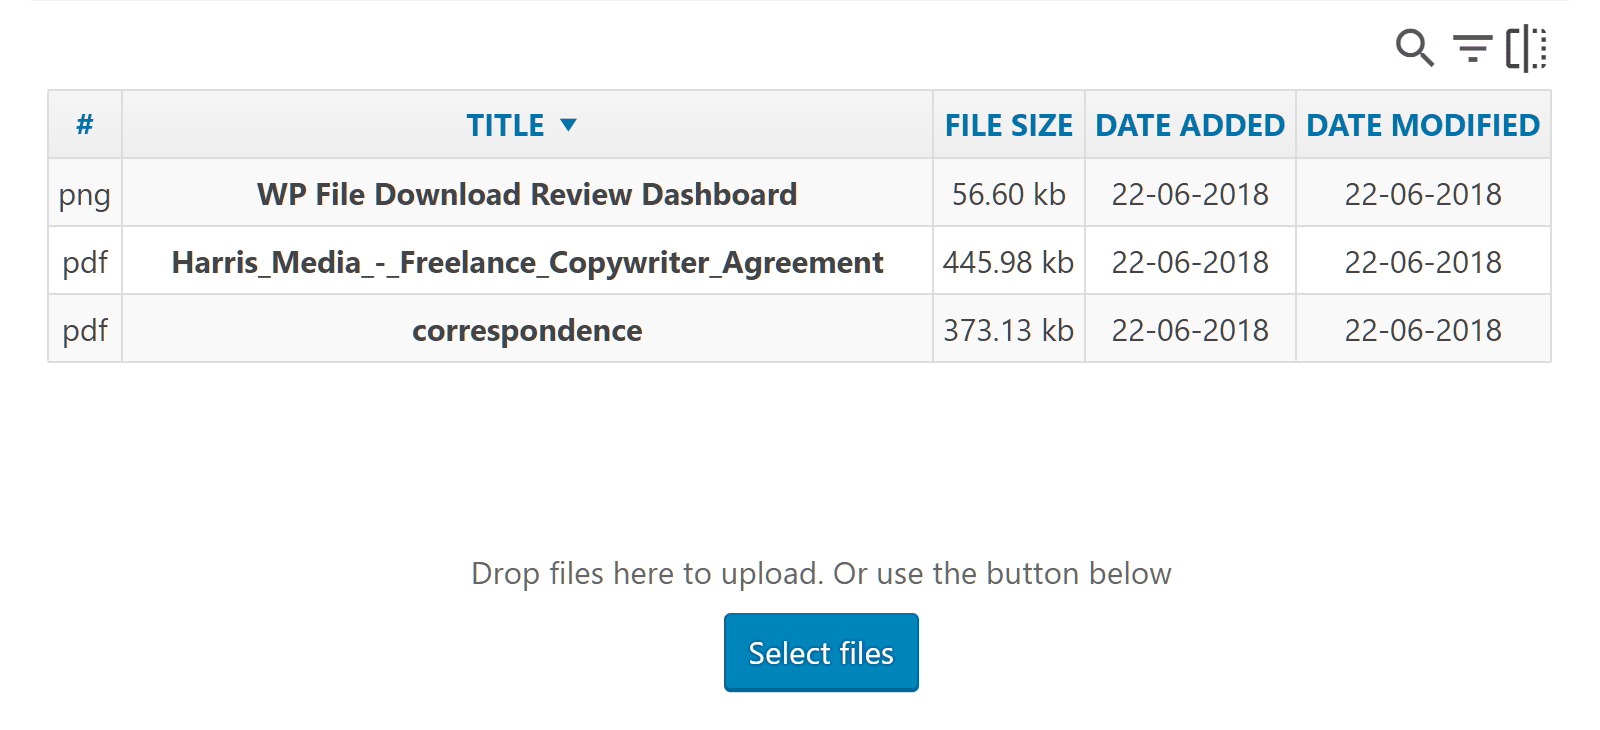Click the 56.60 kb file size cell

tap(1008, 194)
